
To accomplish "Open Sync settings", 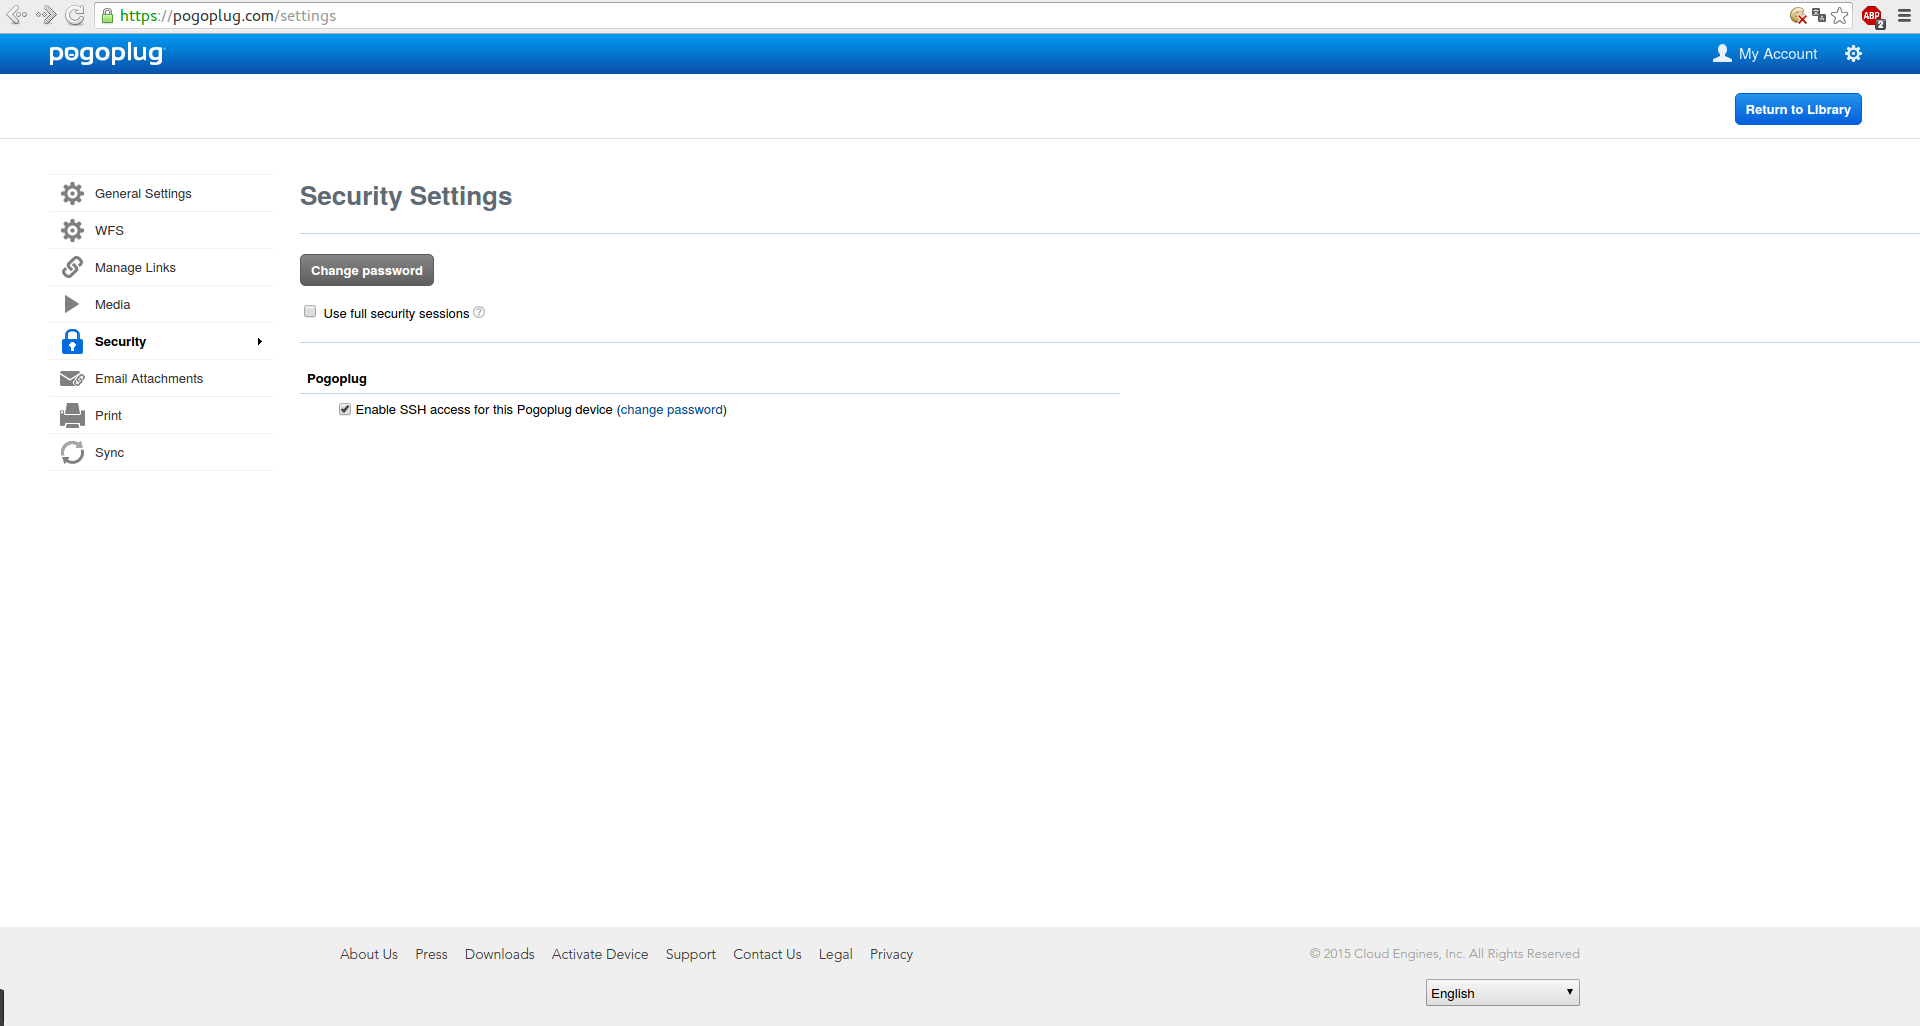I will point(161,452).
